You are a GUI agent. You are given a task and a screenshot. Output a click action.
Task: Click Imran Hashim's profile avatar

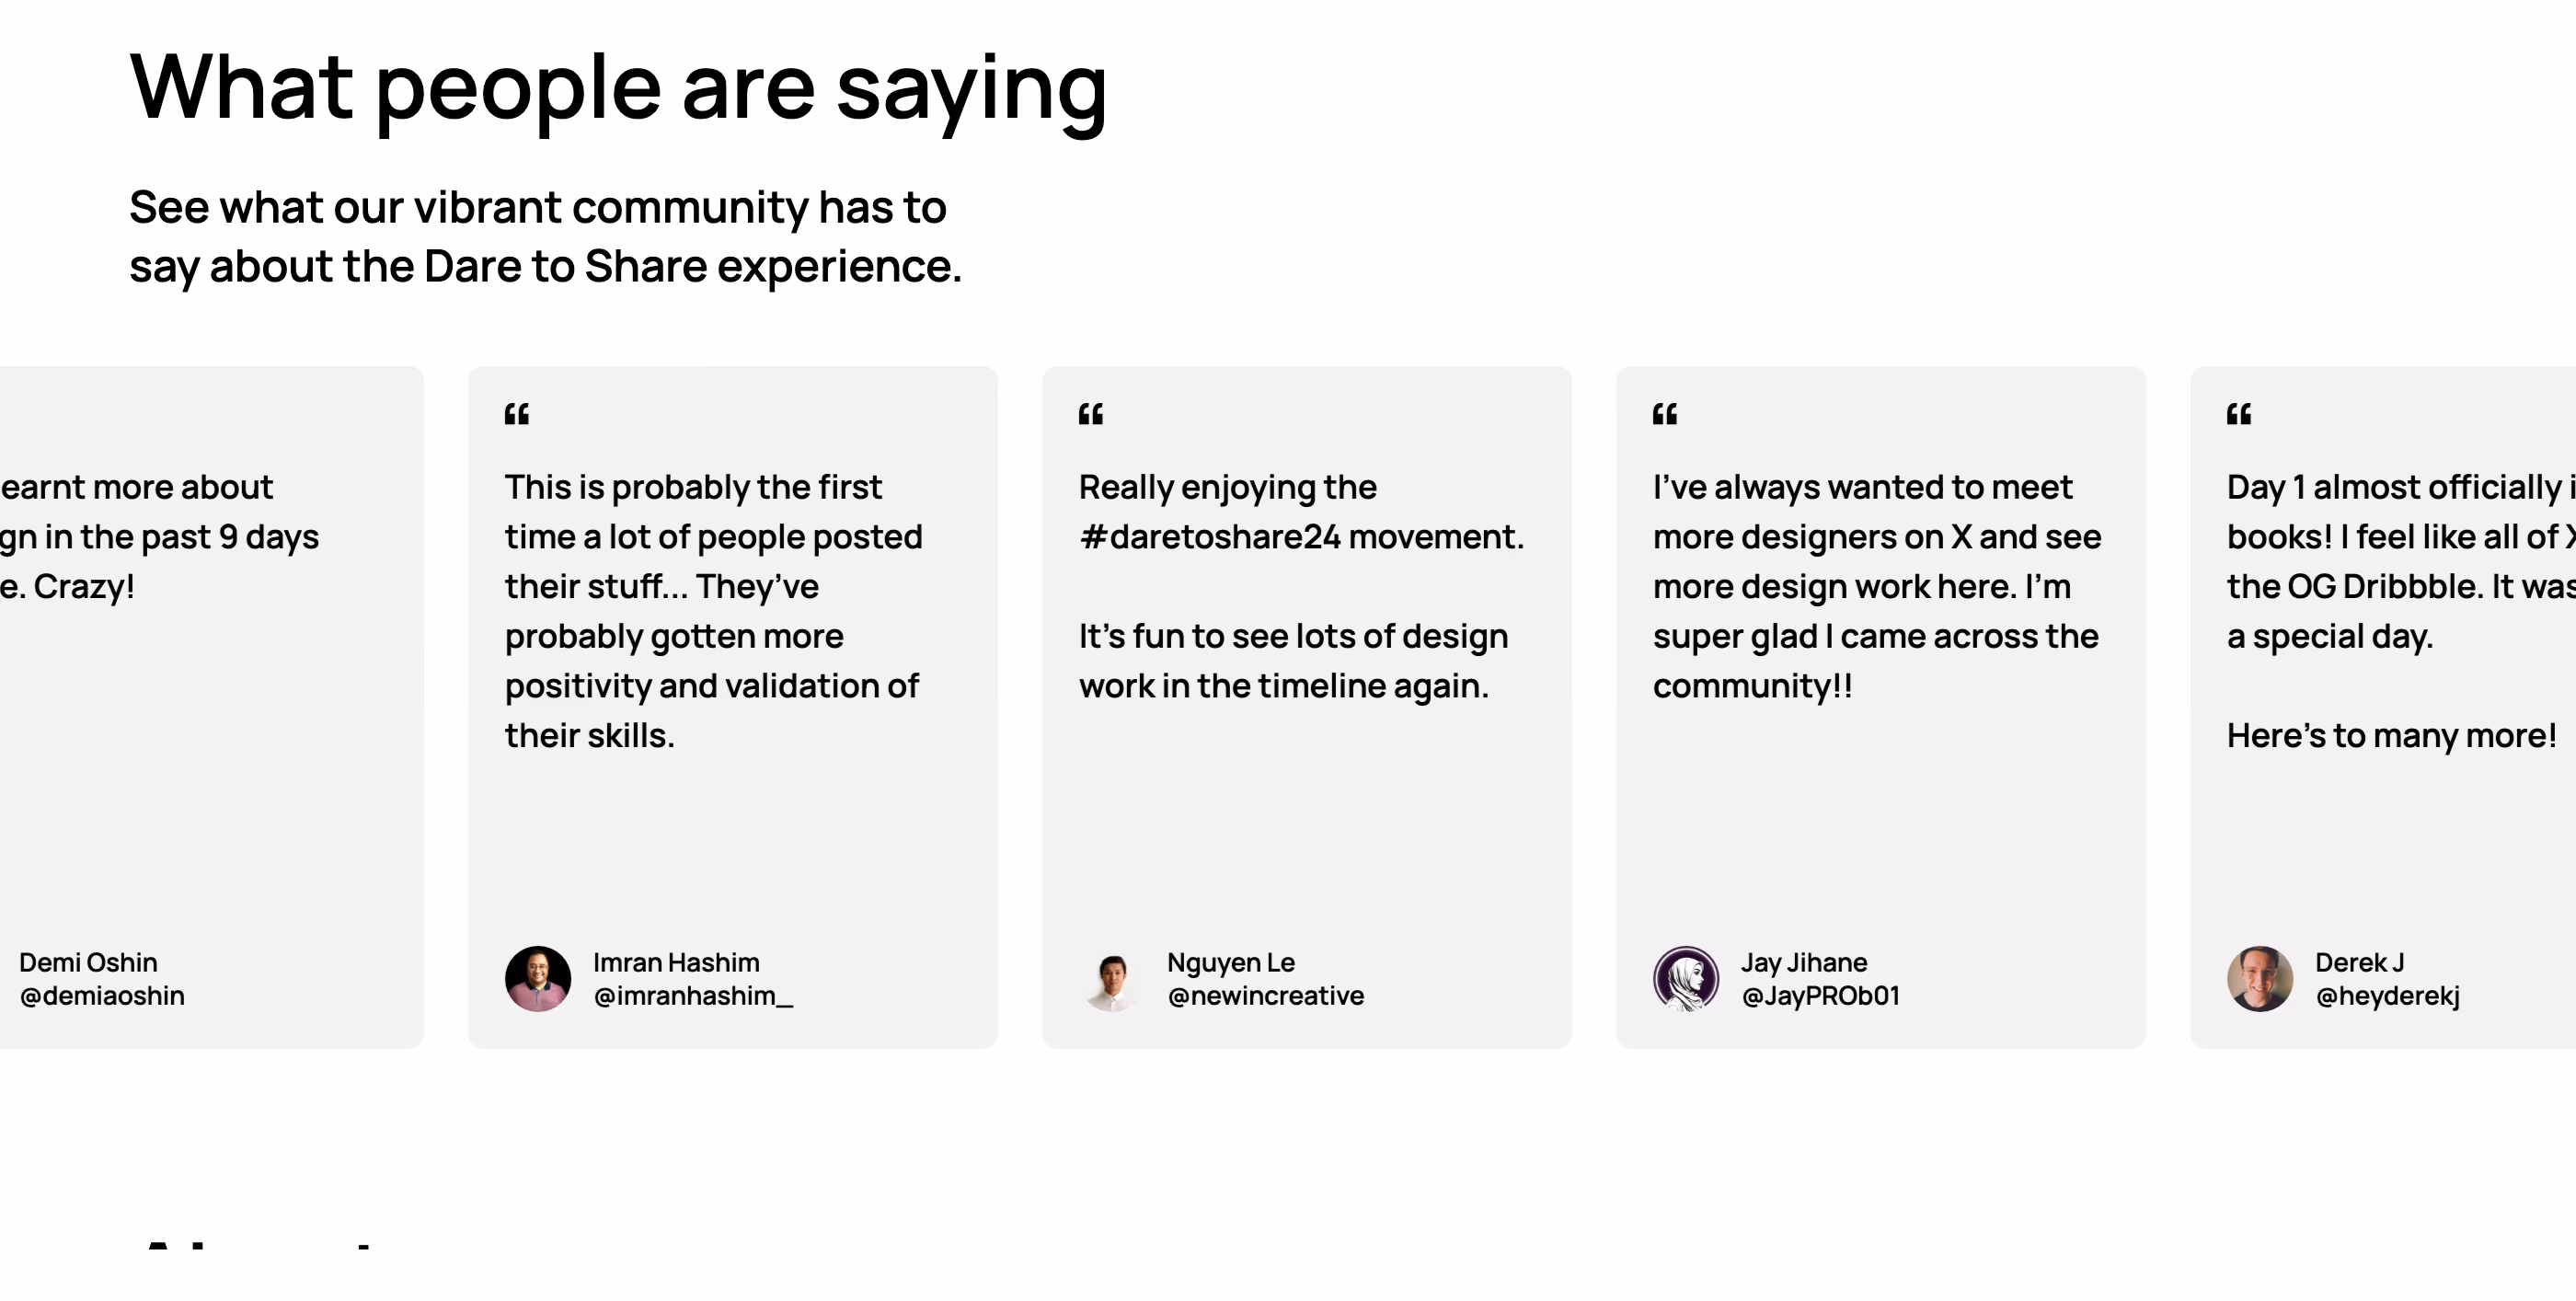pyautogui.click(x=538, y=979)
